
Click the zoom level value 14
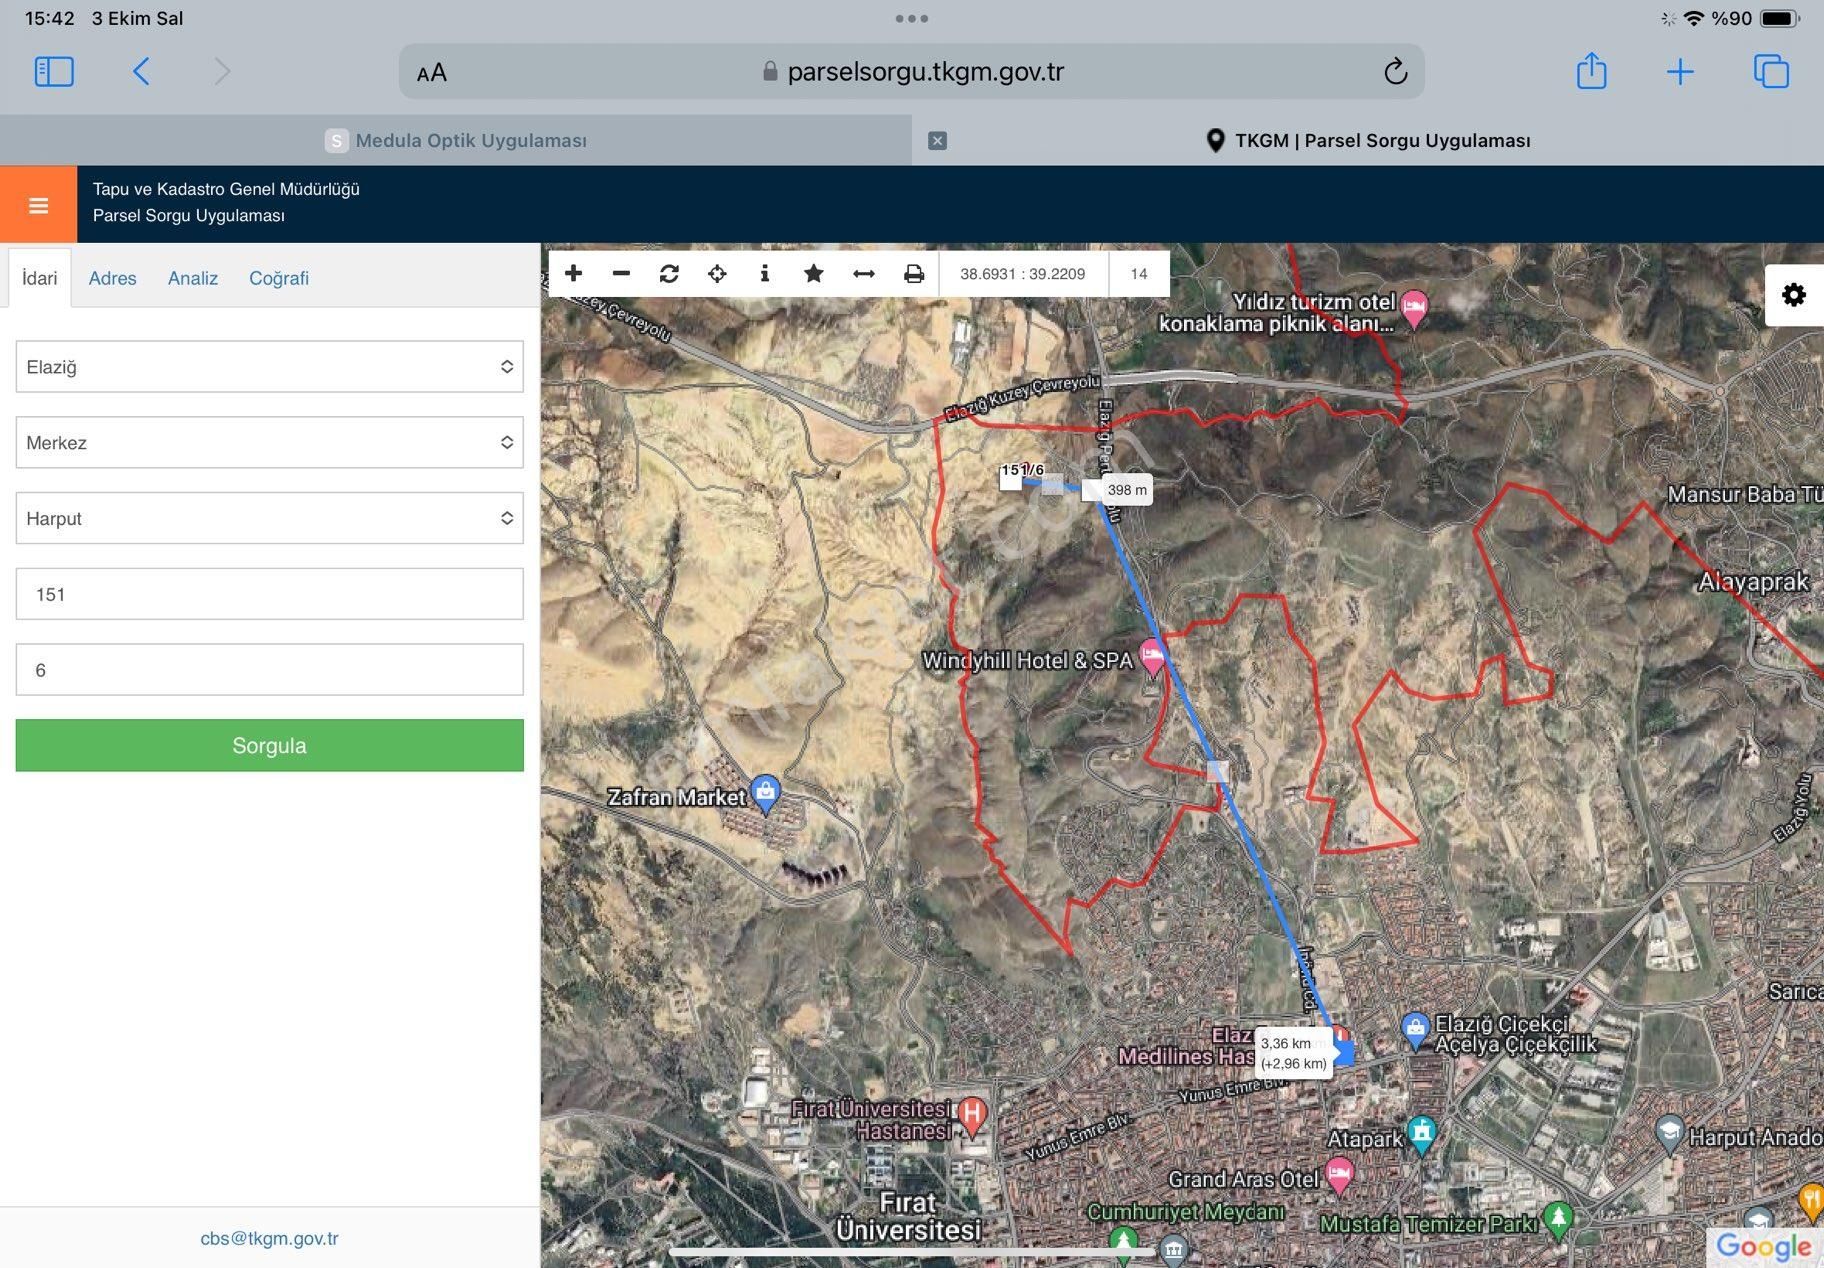[x=1139, y=274]
